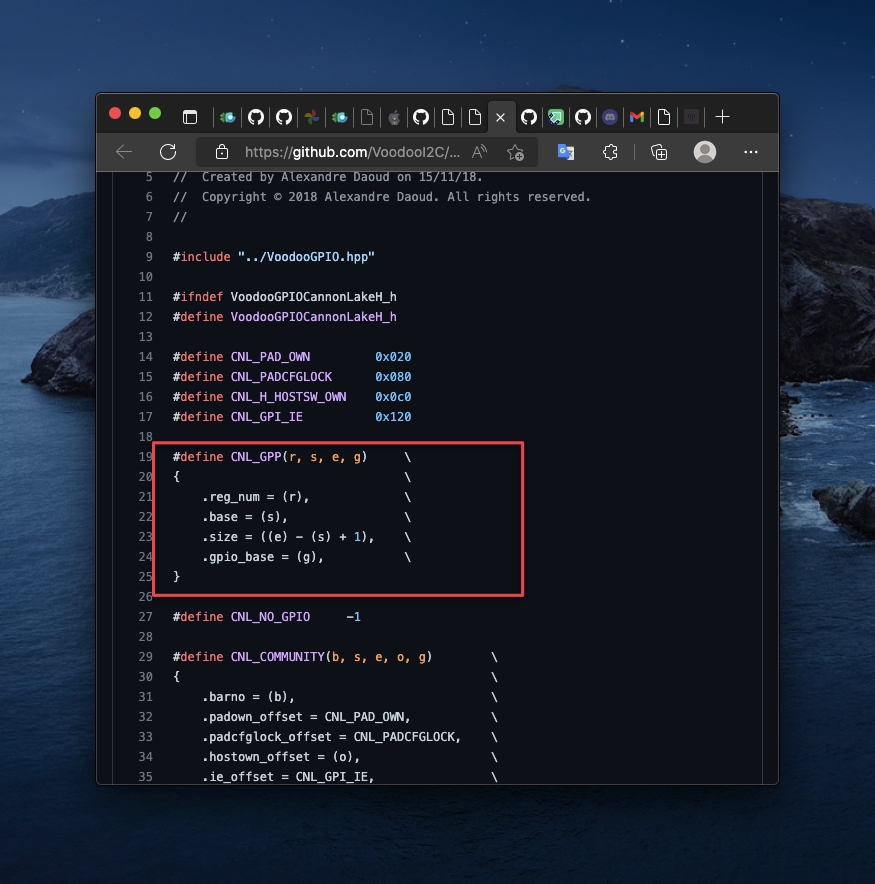The height and width of the screenshot is (884, 875).
Task: Open the browser profile avatar
Action: click(x=705, y=152)
